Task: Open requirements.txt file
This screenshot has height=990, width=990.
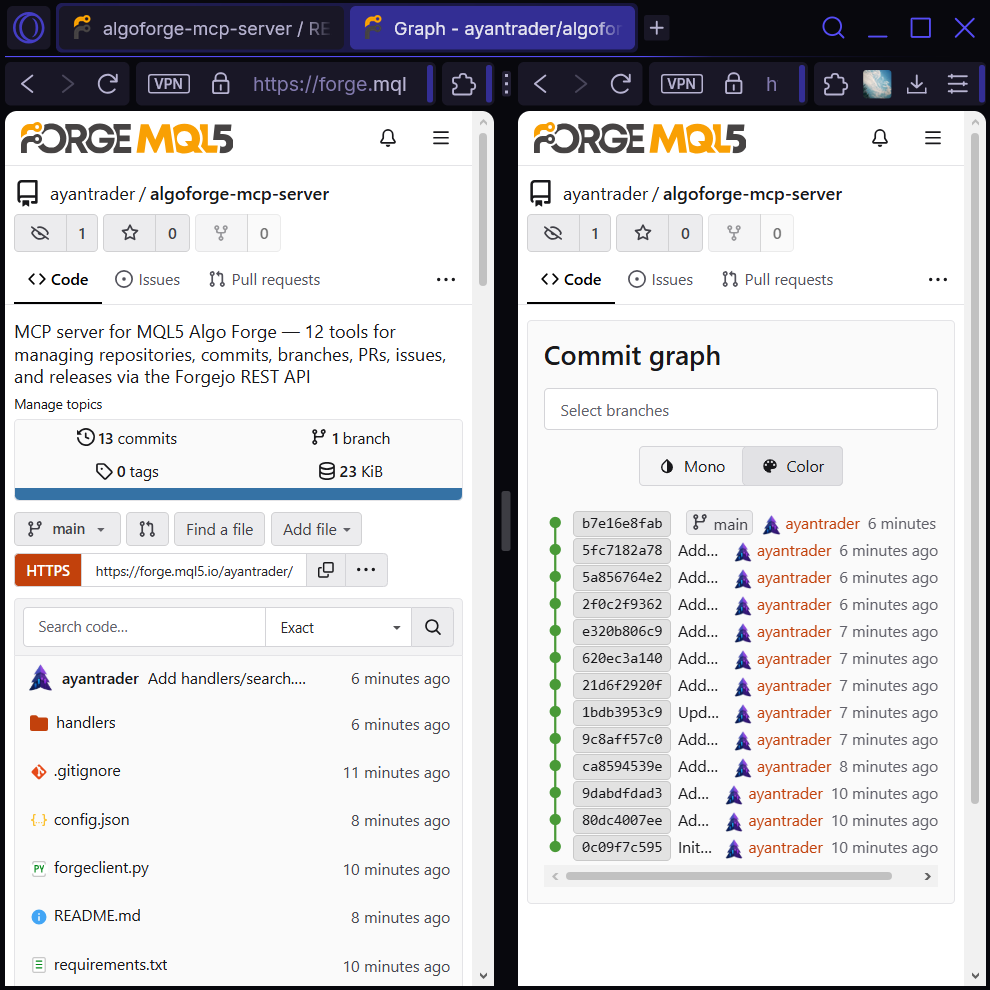Action: click(110, 965)
